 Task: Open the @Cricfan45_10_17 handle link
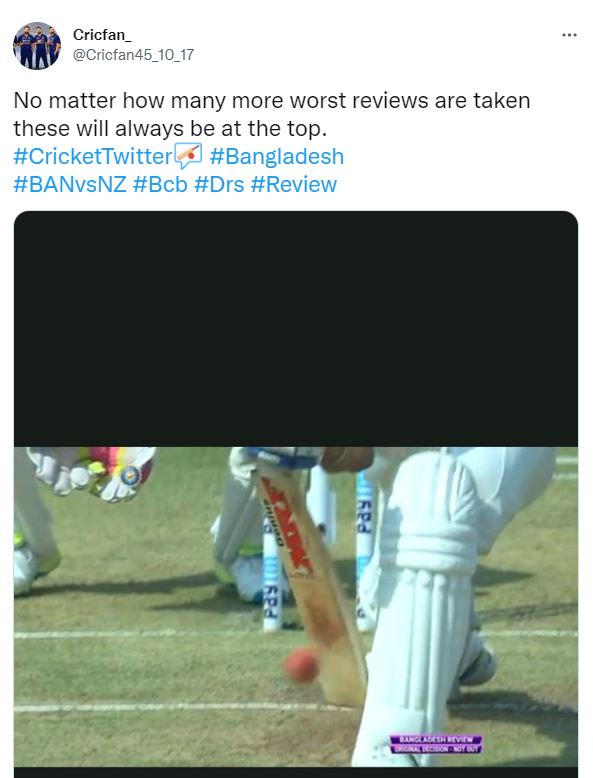tap(133, 55)
